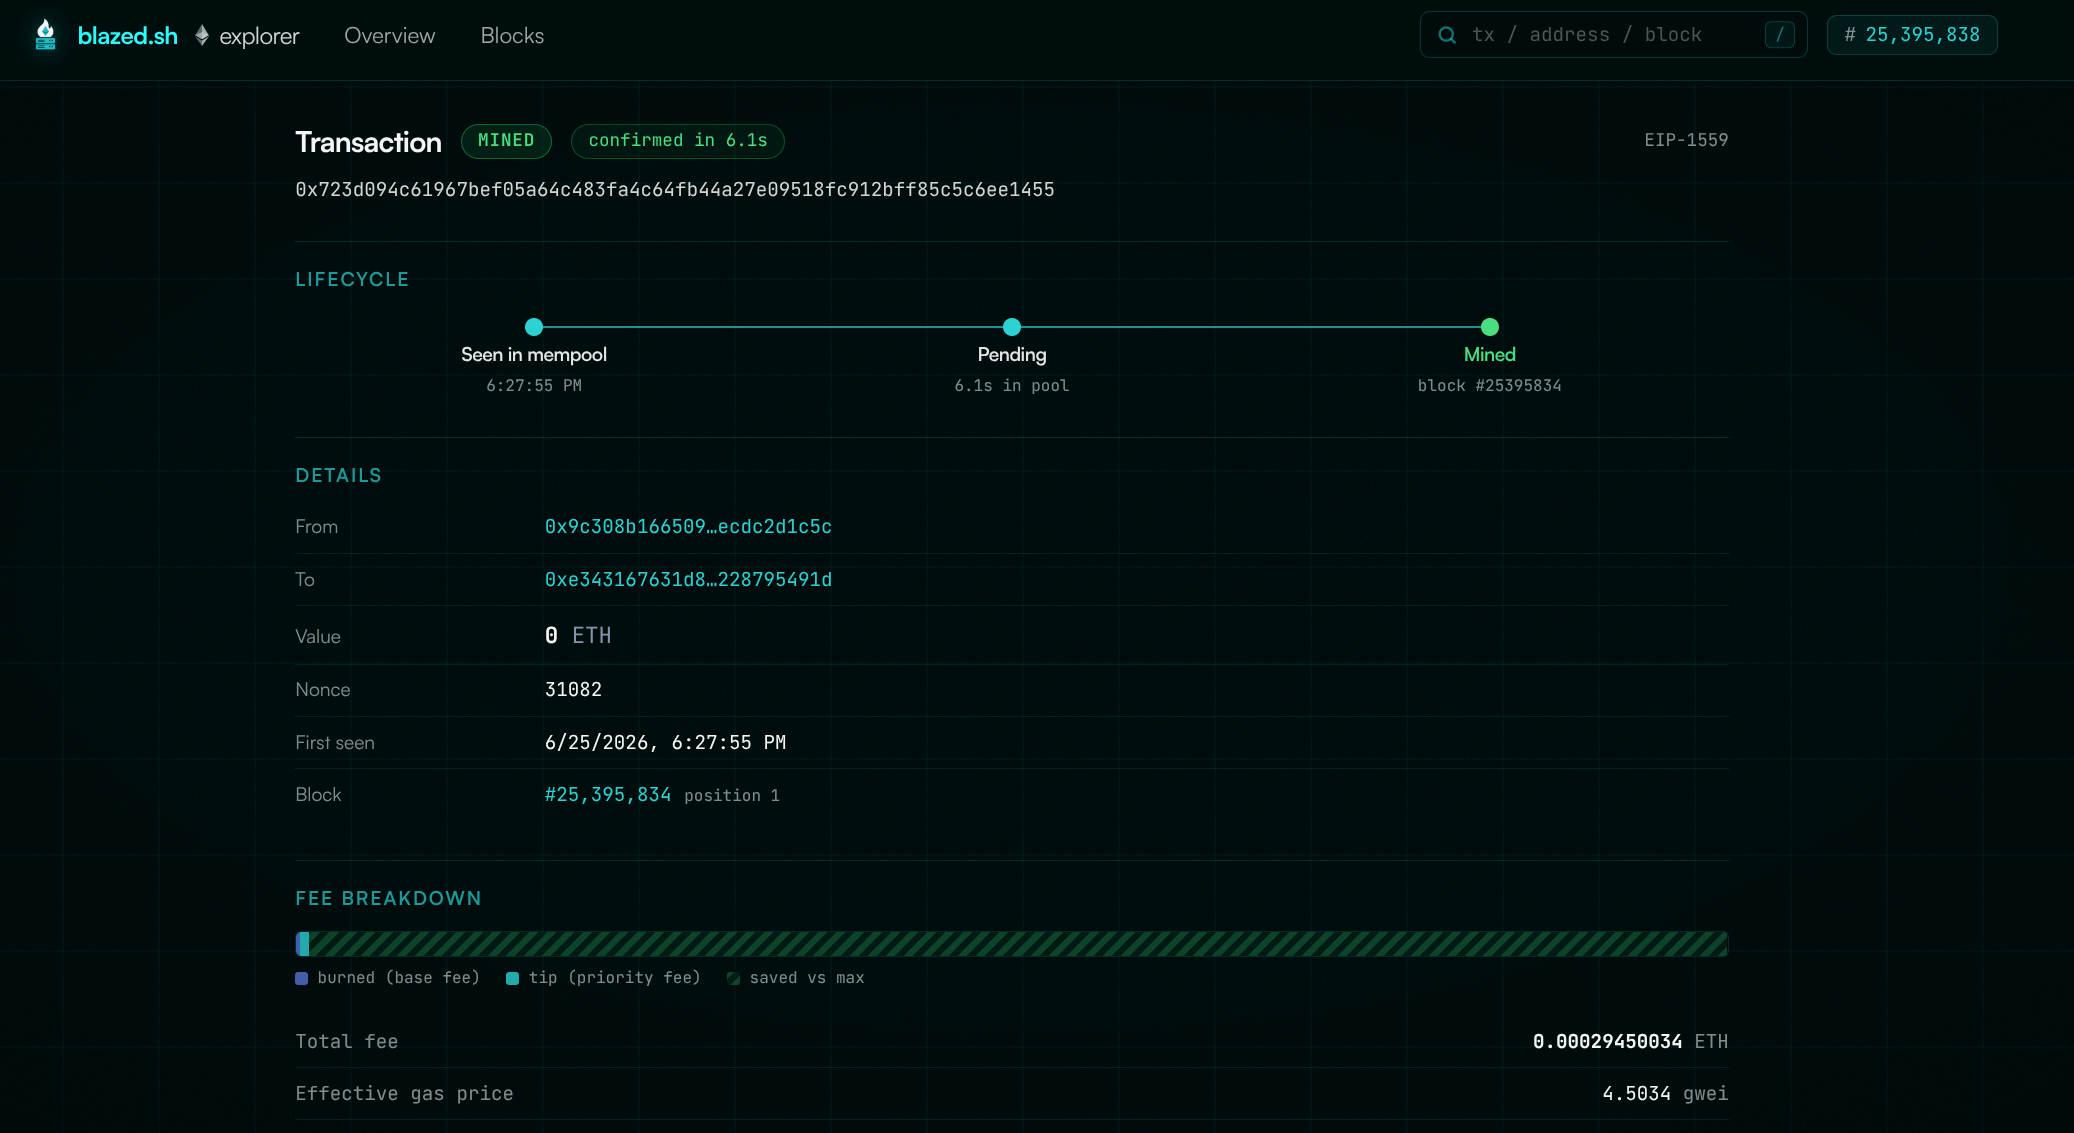
Task: Click the DETAILS section heading
Action: [x=338, y=476]
